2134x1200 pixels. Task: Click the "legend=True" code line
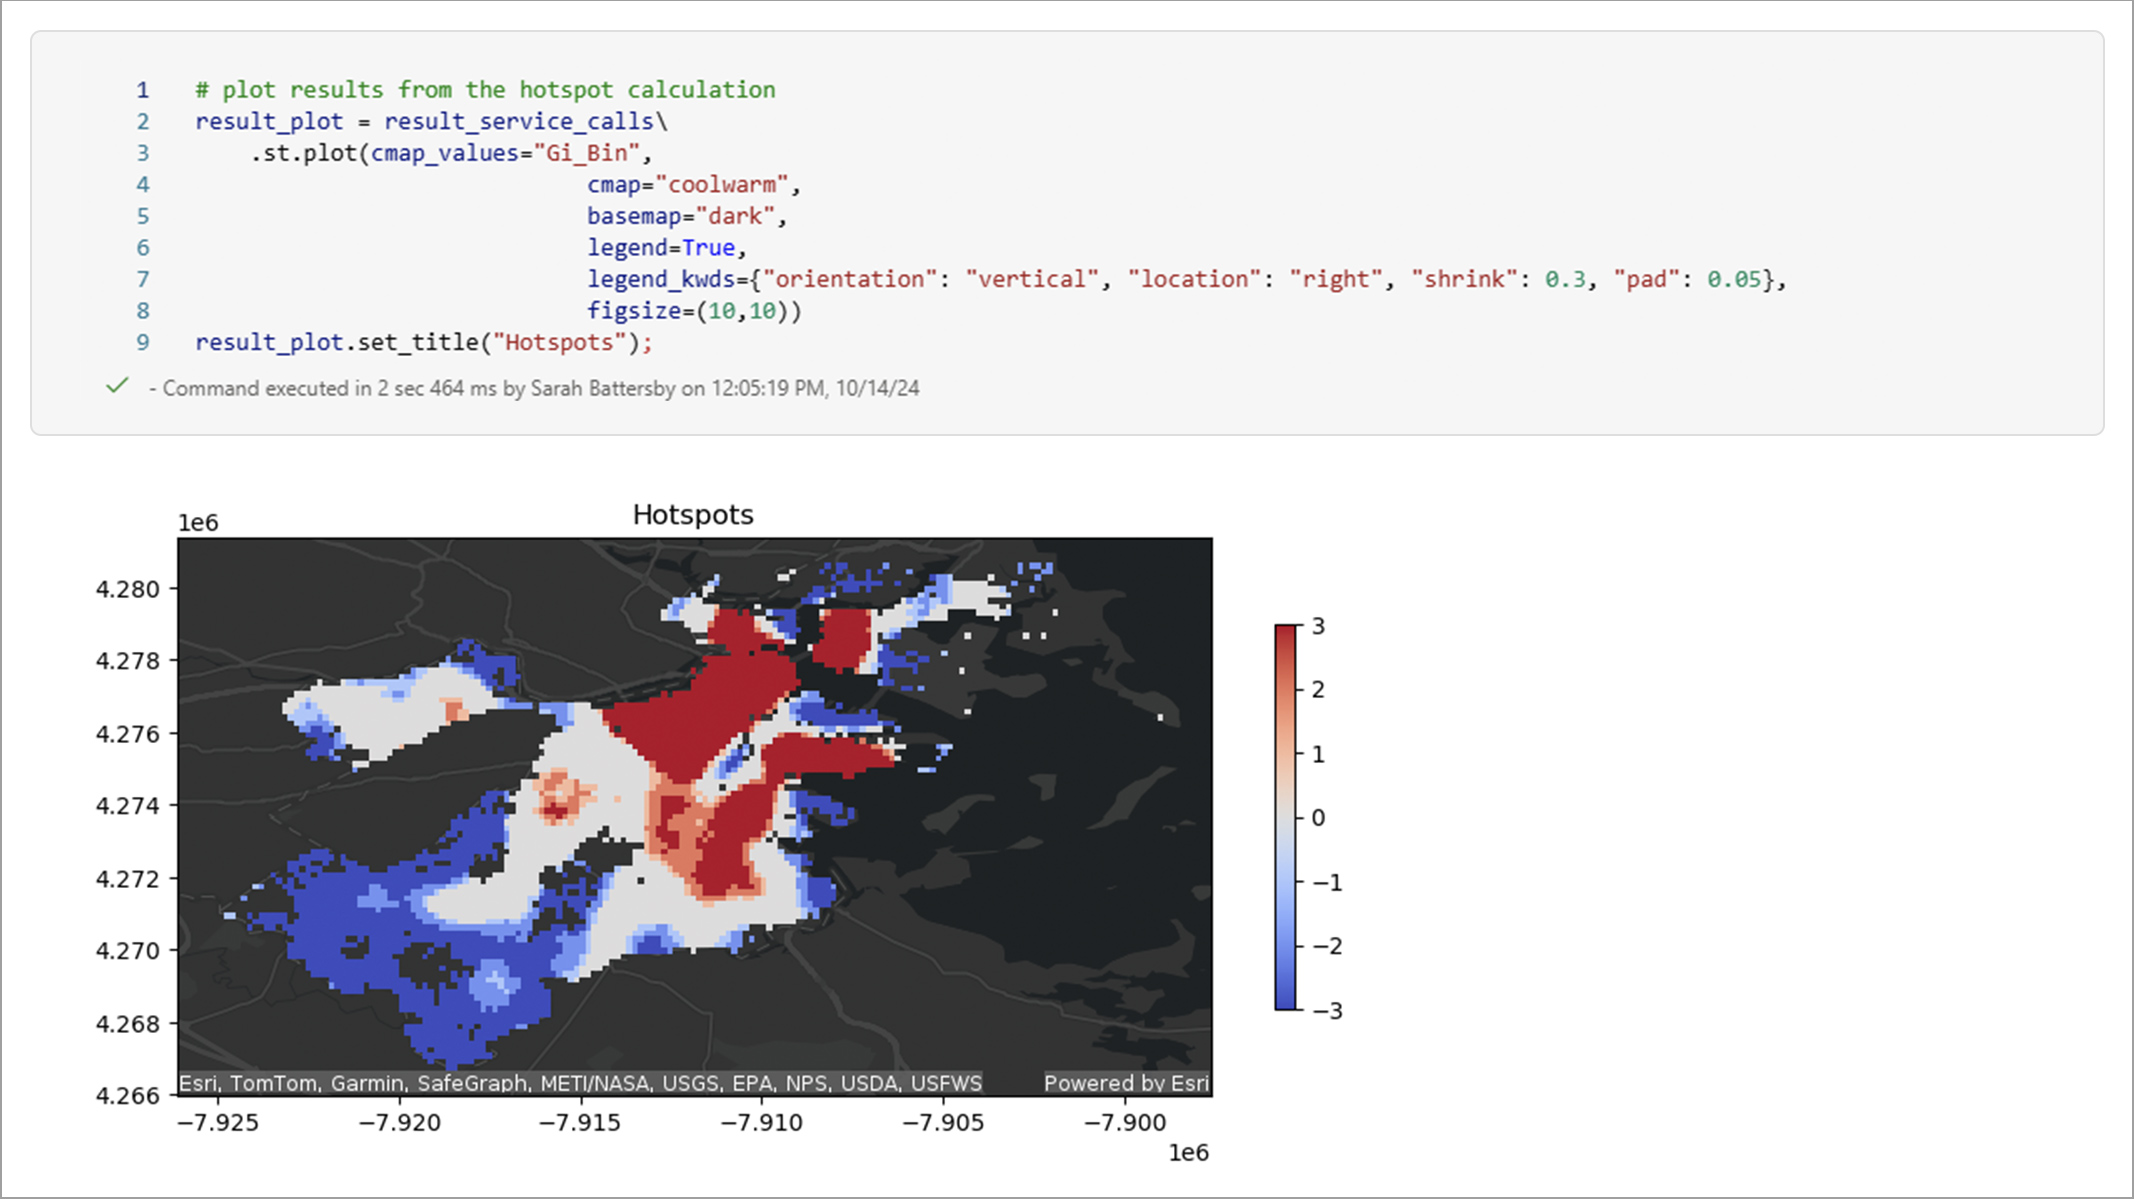pos(667,248)
